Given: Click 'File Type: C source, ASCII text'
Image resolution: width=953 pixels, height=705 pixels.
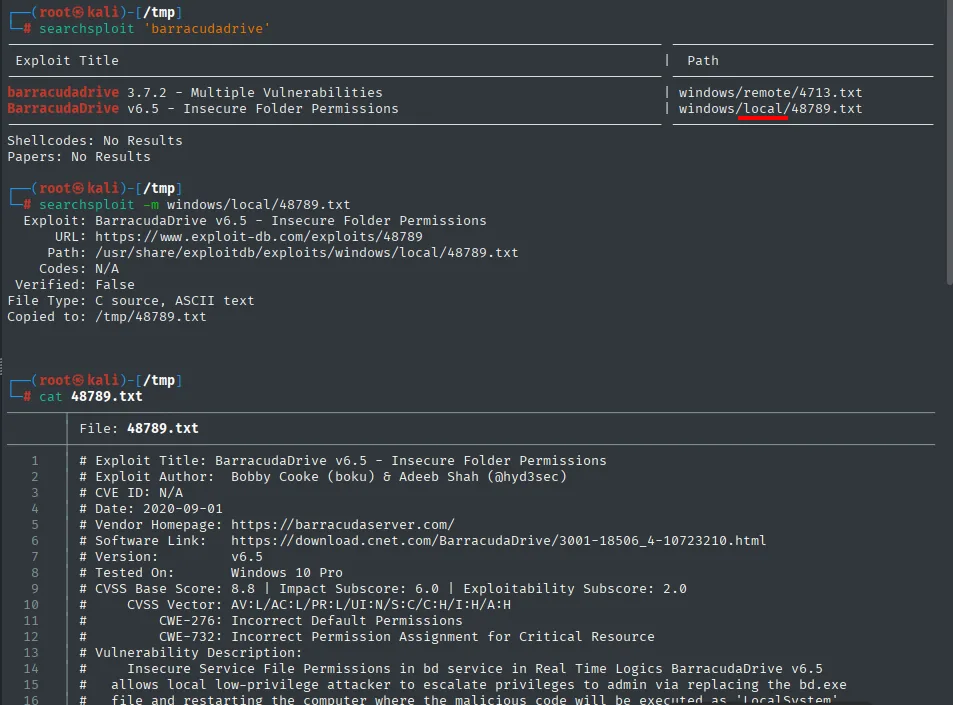Looking at the screenshot, I should click(x=131, y=300).
